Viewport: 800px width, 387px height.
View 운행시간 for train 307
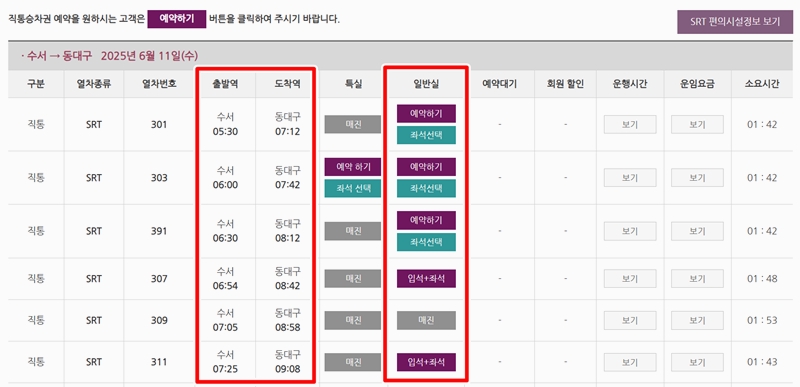630,278
